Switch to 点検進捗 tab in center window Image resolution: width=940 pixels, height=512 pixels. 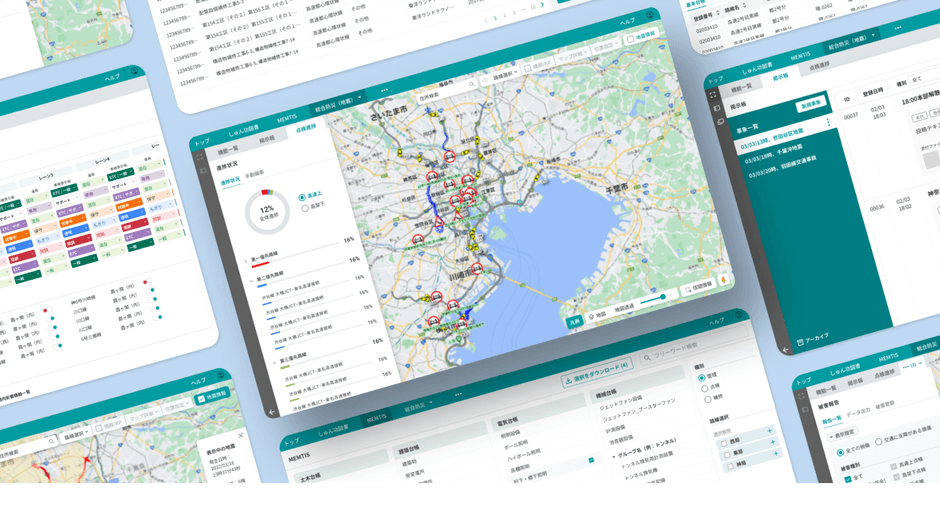(x=306, y=128)
